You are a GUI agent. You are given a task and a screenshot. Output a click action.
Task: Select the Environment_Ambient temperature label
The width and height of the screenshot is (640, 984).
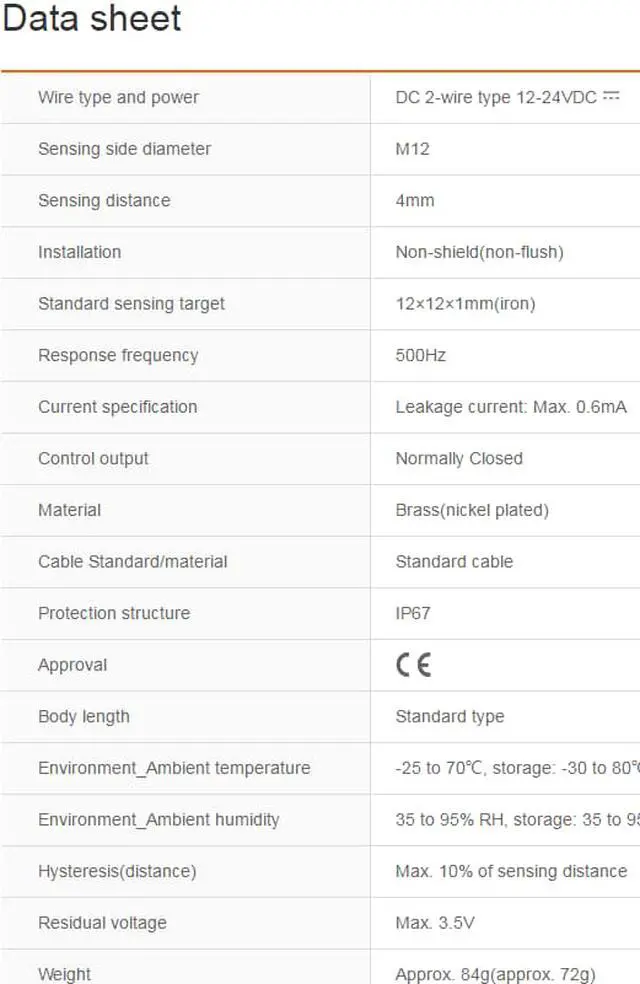(174, 768)
